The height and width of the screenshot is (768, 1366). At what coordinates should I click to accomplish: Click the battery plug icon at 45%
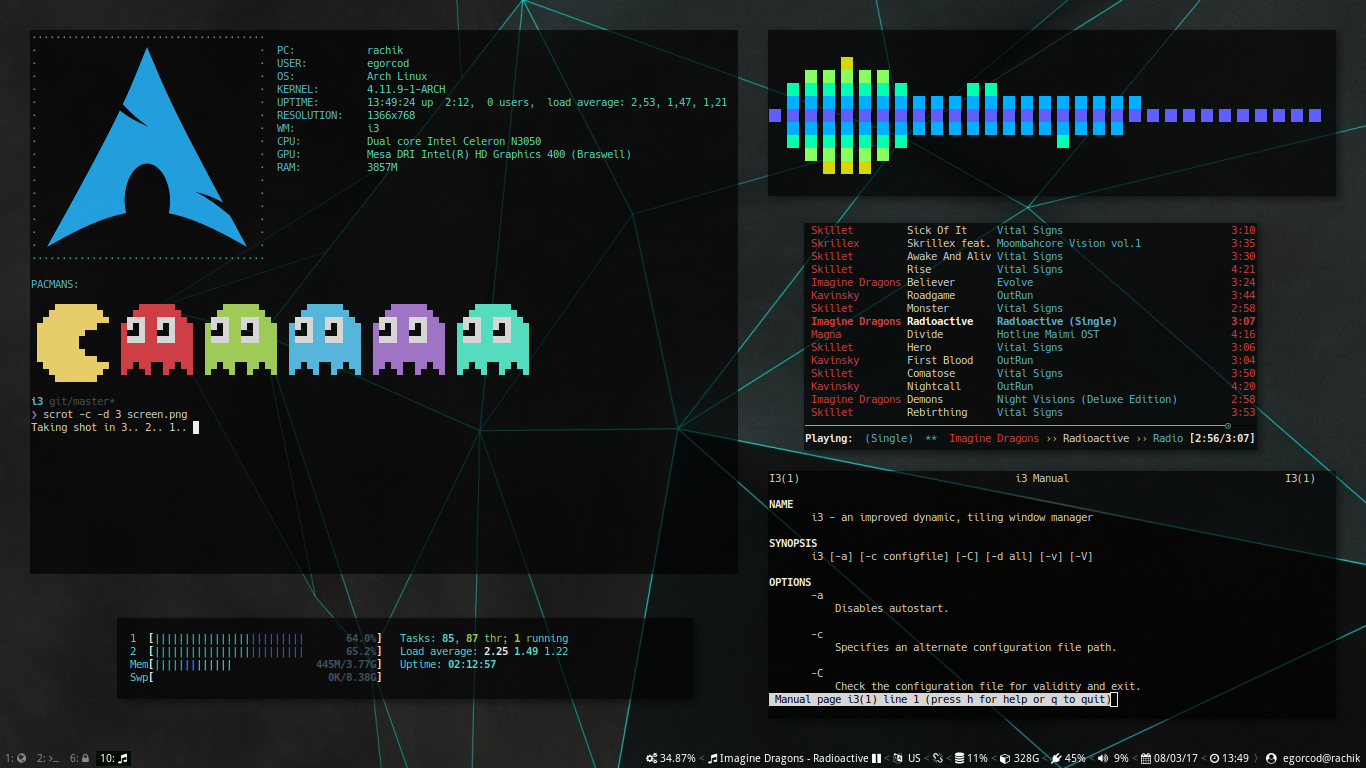click(1056, 758)
